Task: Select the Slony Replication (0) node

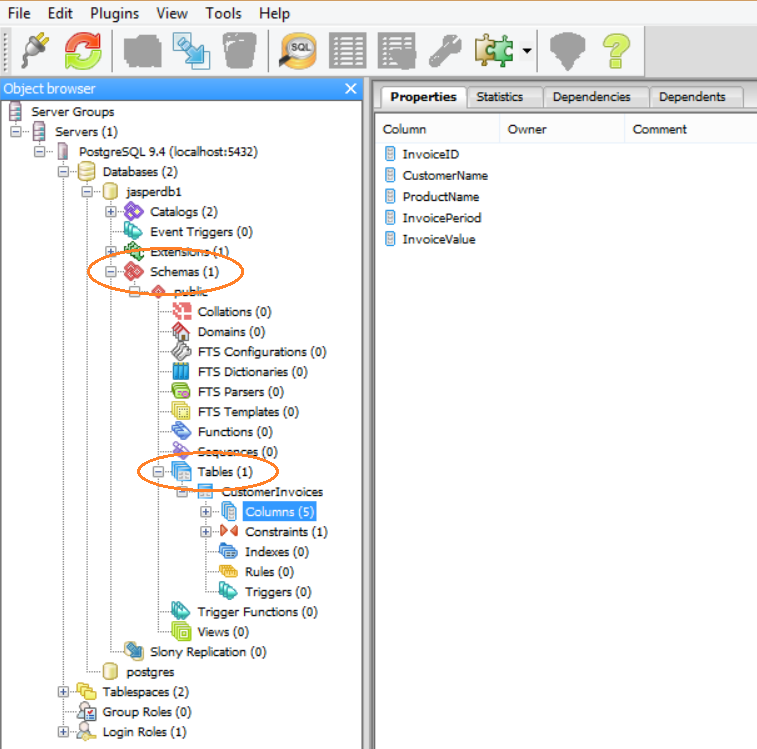Action: (208, 651)
